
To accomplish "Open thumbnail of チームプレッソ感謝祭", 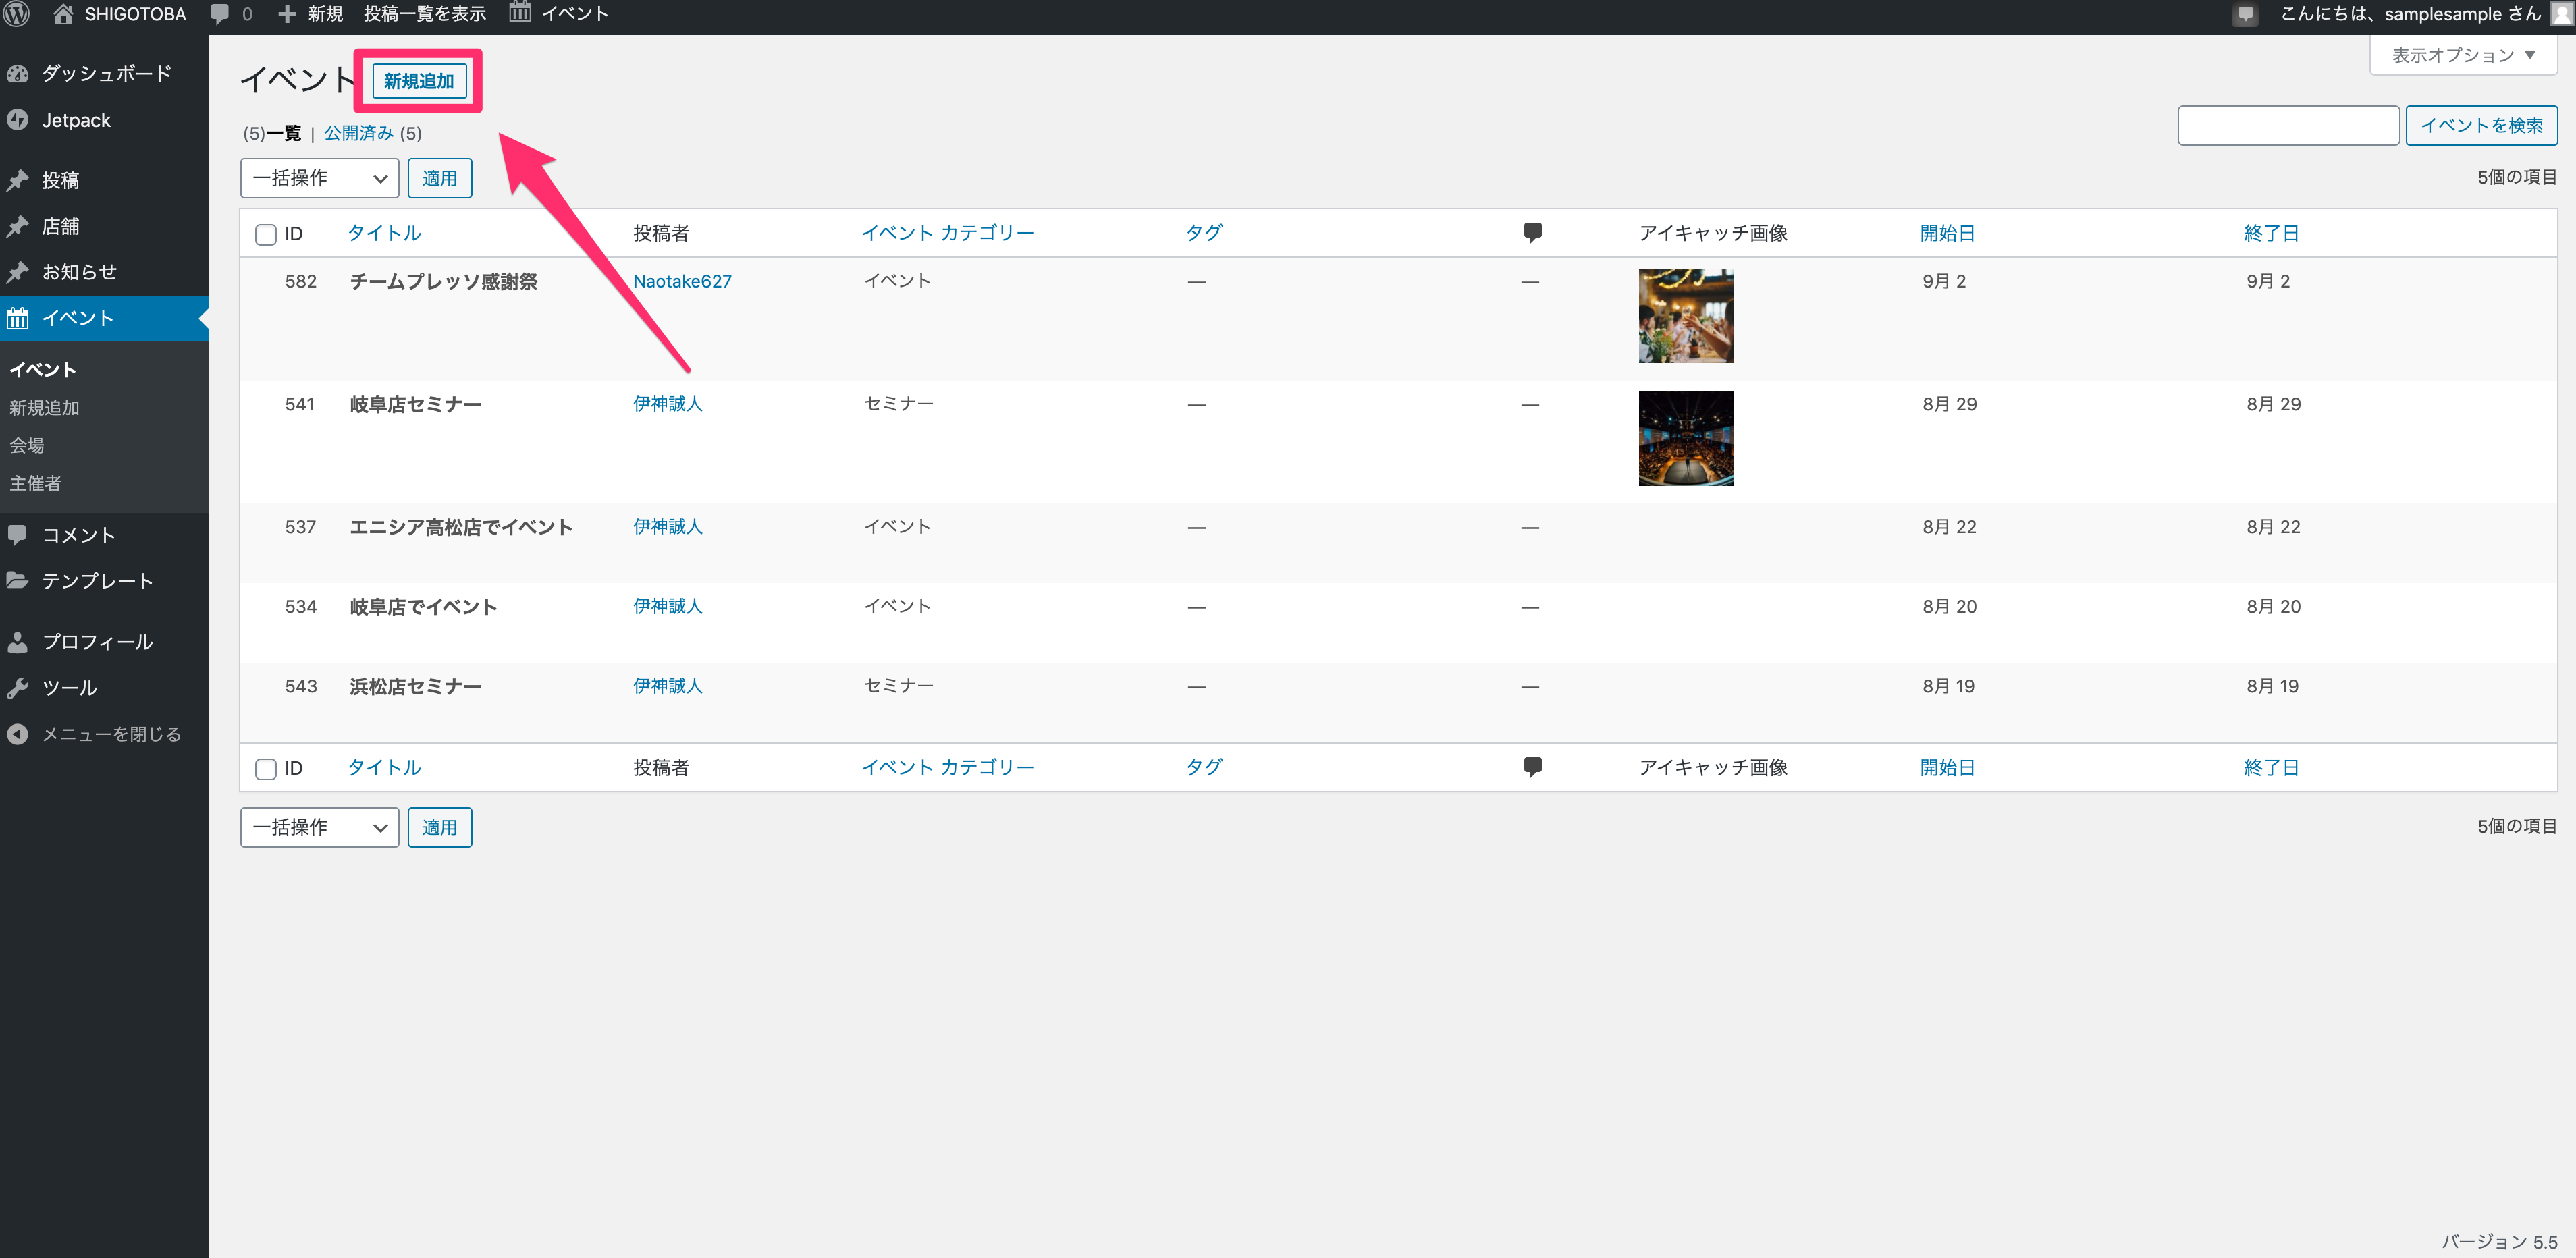I will coord(1686,316).
